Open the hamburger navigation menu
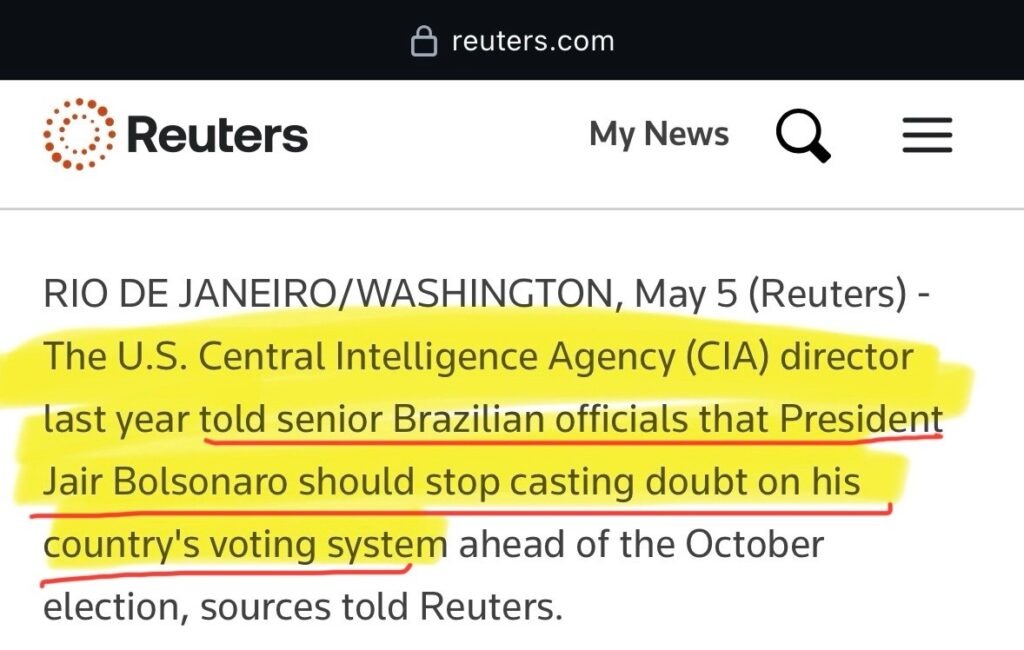The image size is (1024, 650). pos(927,135)
